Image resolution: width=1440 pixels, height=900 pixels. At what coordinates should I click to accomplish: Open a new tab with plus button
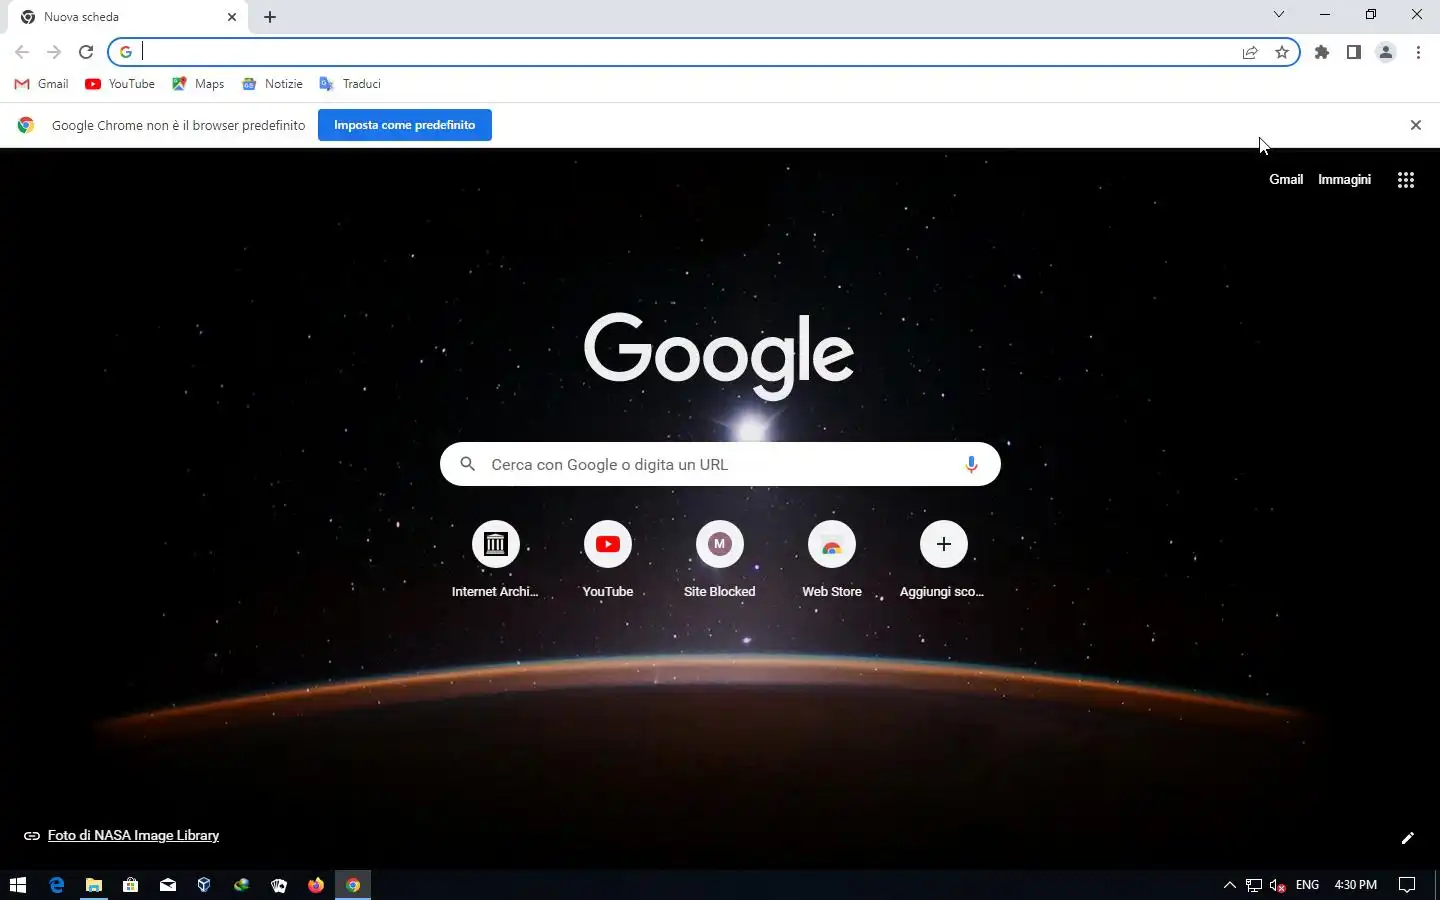[270, 17]
